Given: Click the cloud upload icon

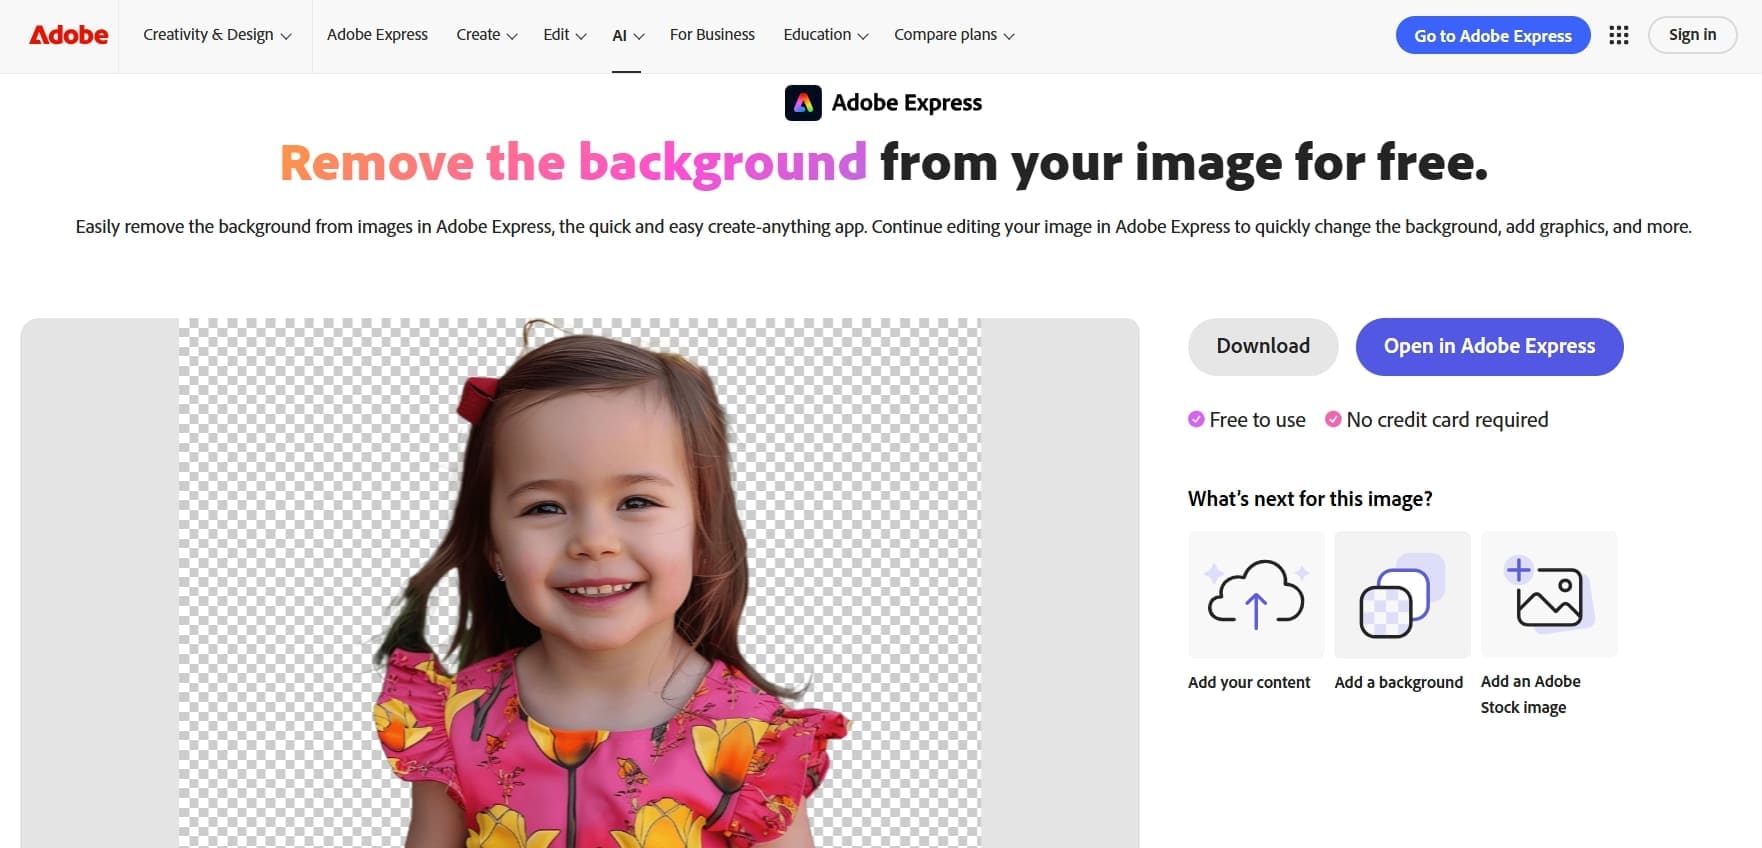Looking at the screenshot, I should (x=1256, y=594).
